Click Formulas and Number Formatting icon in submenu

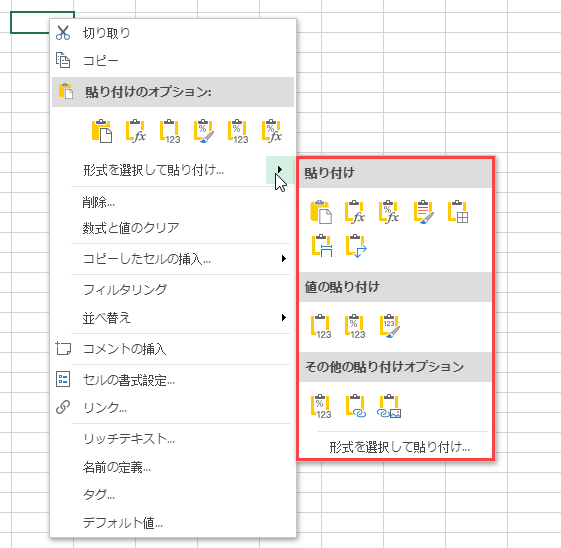[389, 212]
